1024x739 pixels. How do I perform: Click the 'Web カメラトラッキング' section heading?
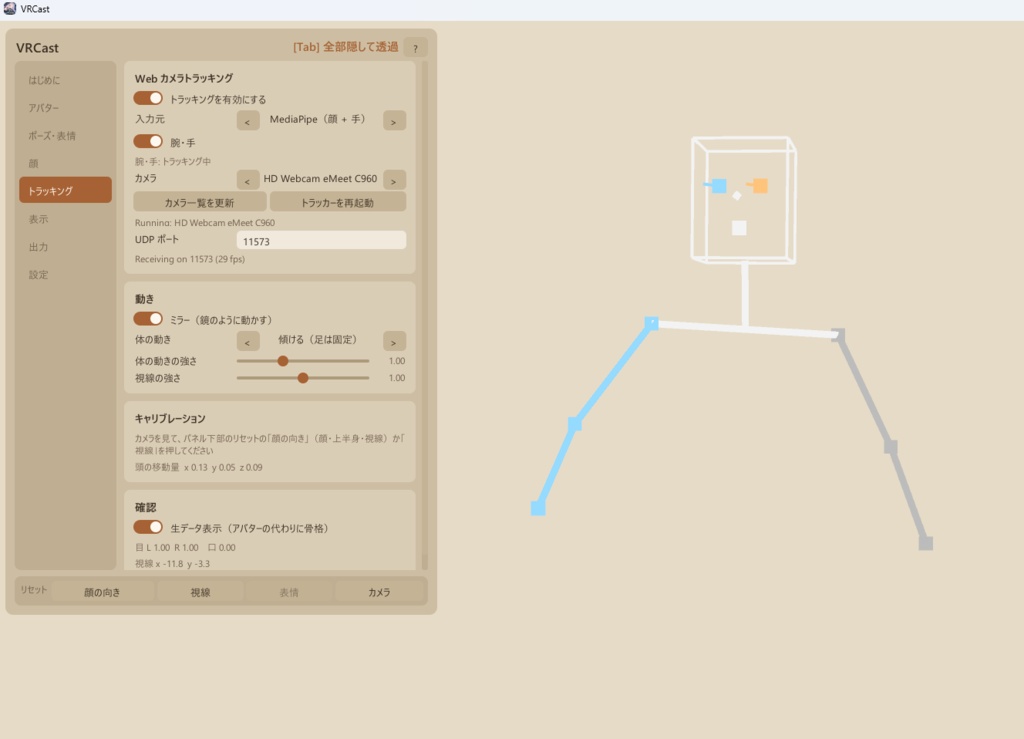(184, 78)
